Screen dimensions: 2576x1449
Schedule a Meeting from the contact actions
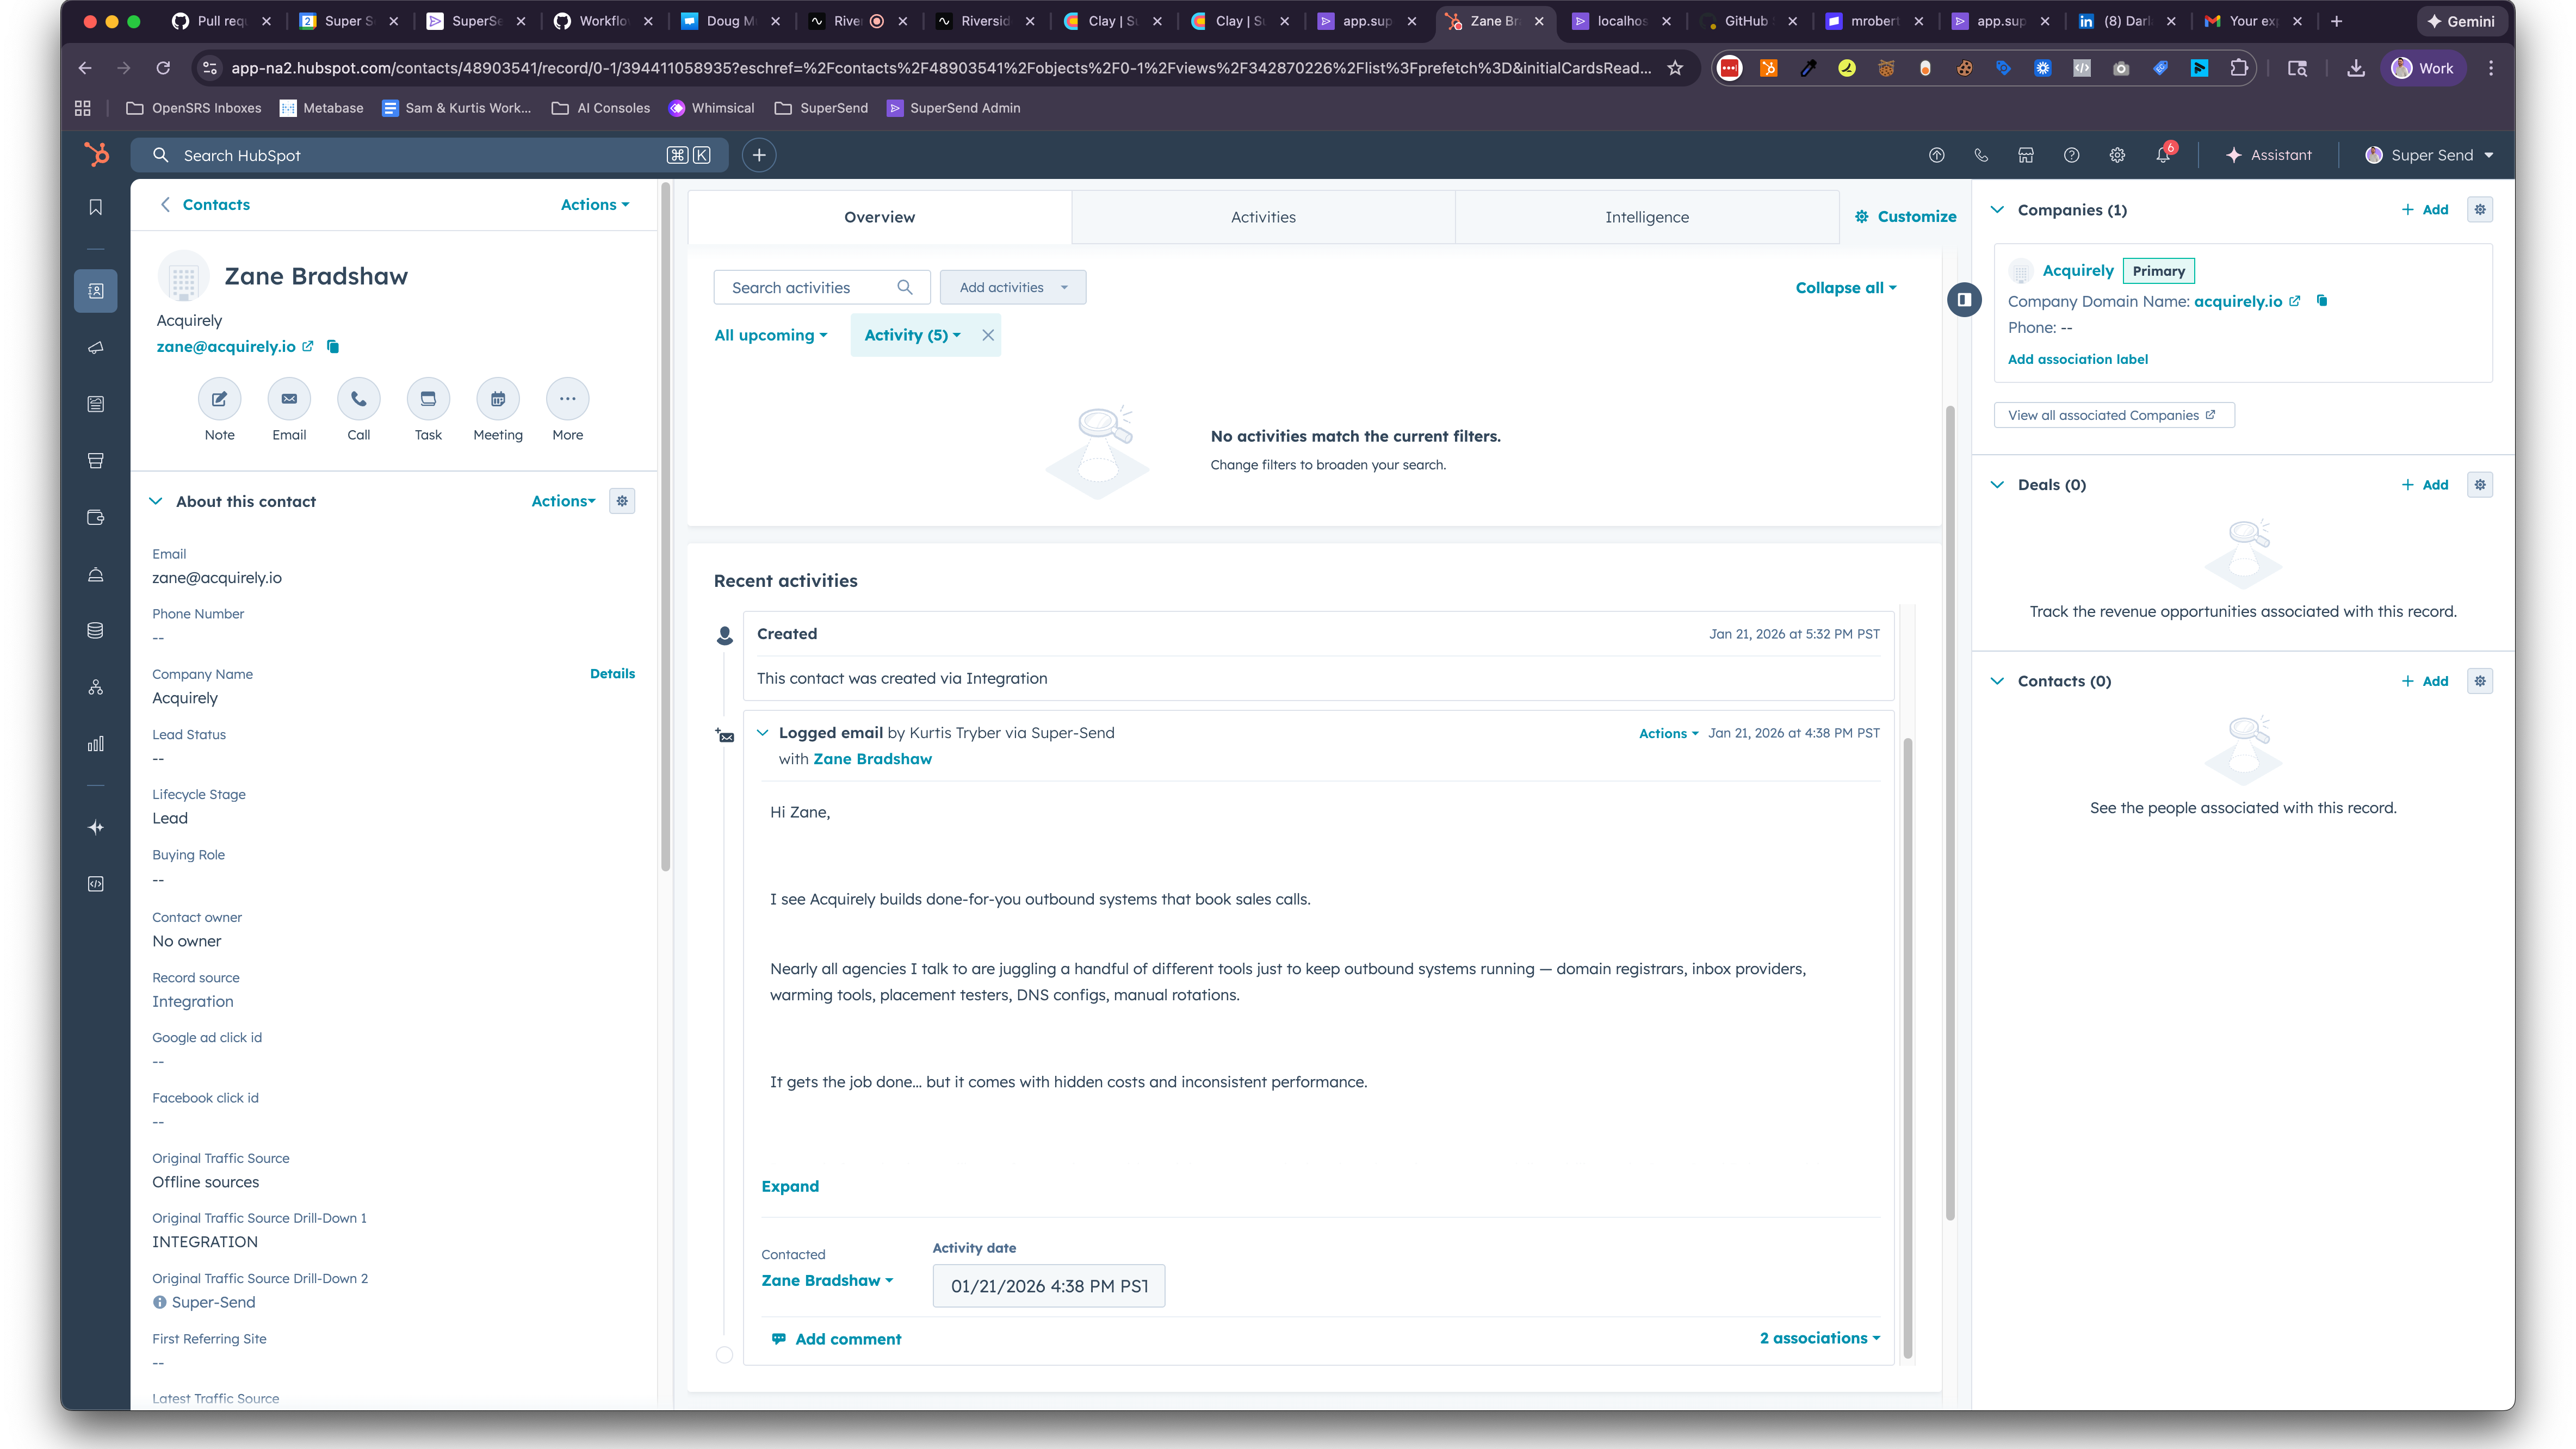coord(497,398)
